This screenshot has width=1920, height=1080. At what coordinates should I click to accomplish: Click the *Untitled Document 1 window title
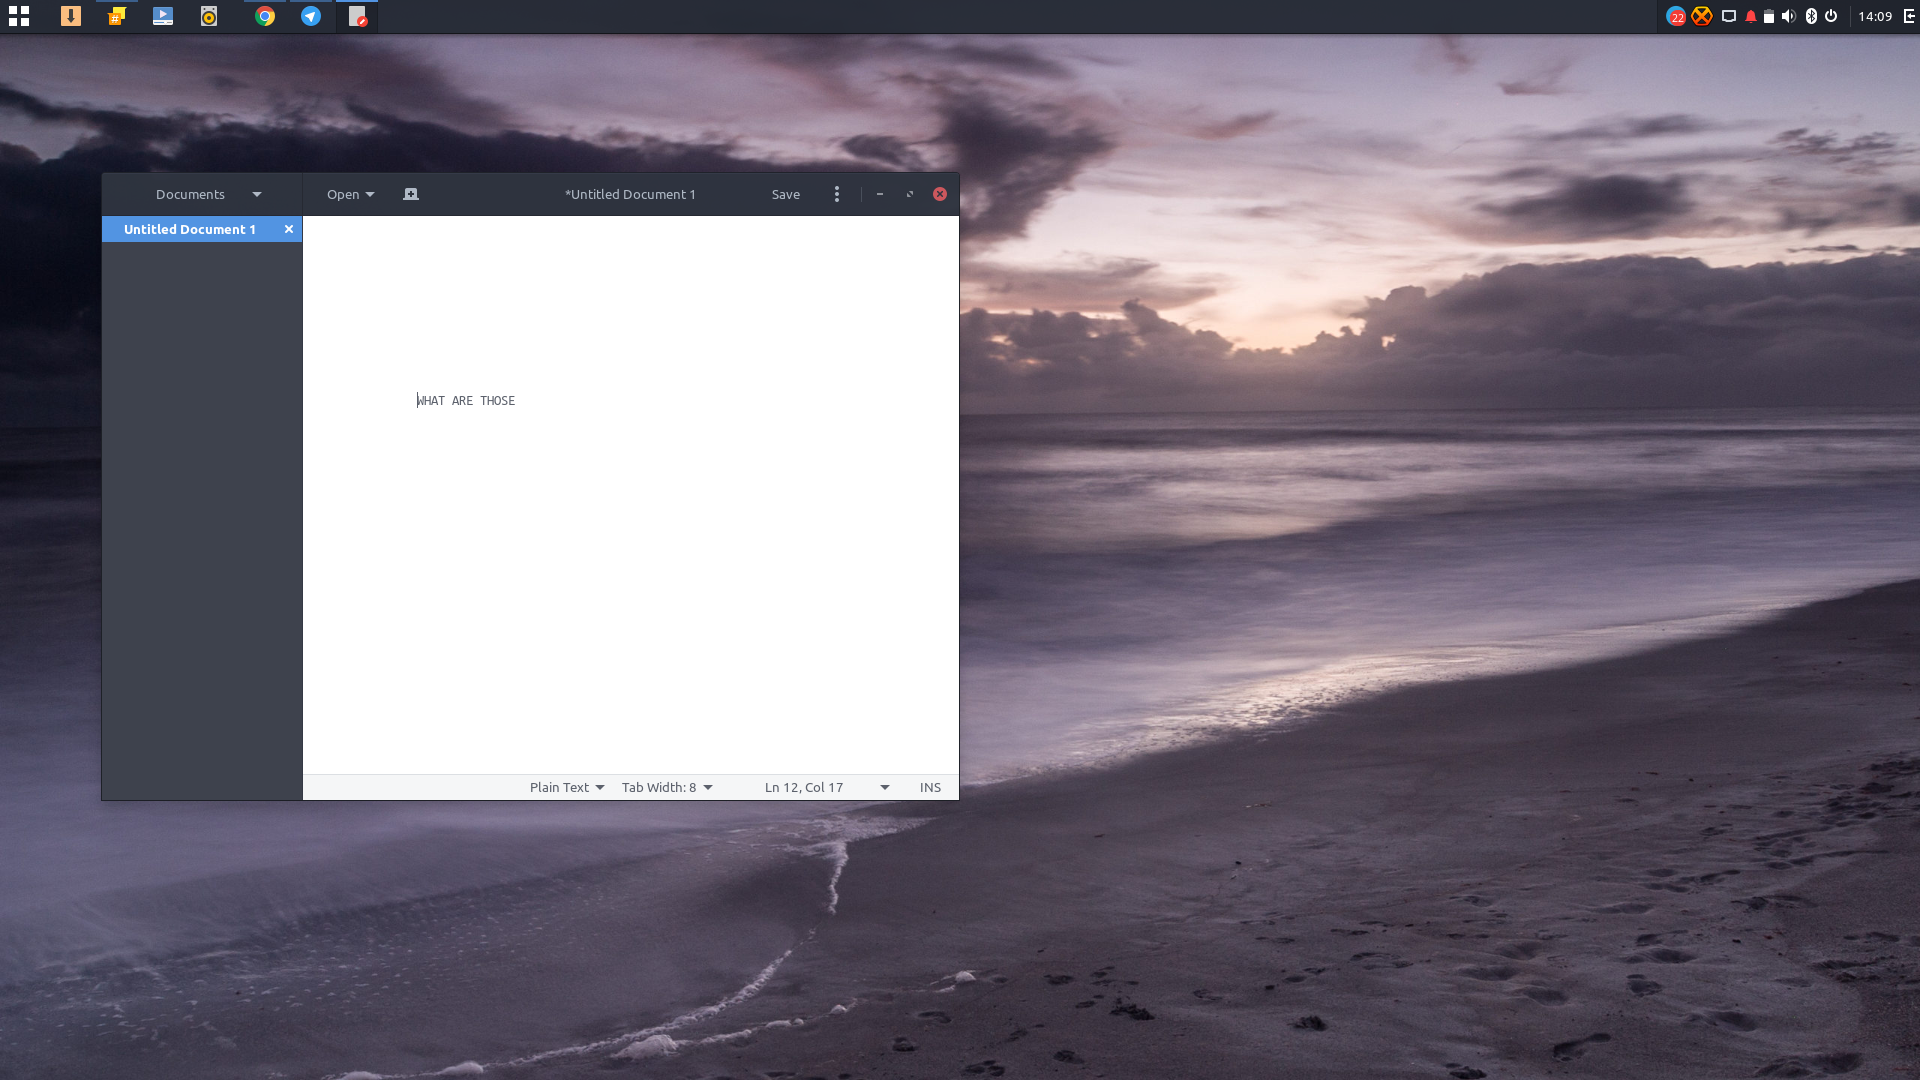[x=630, y=194]
